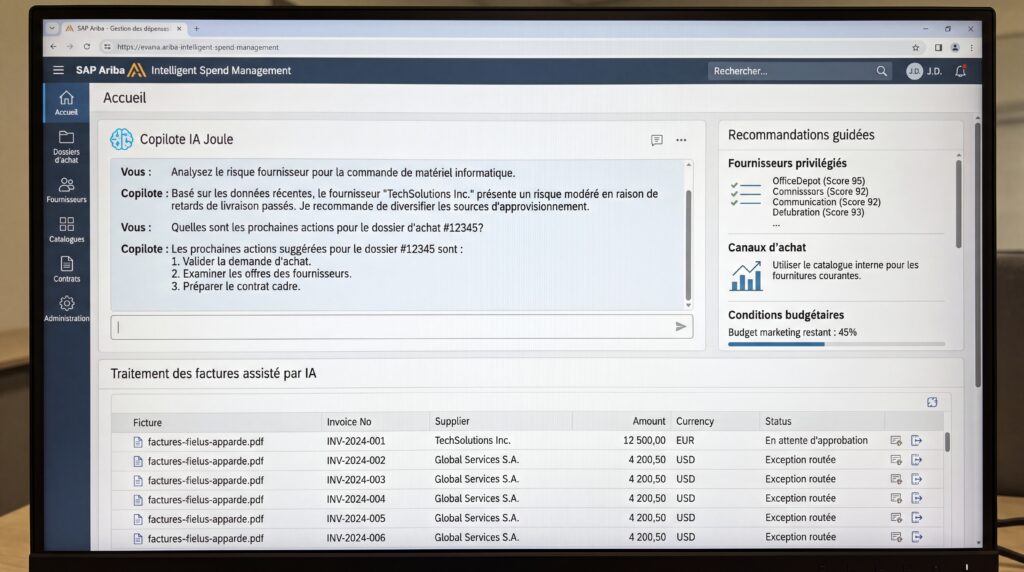Open factures-fielus-apparde.pdf for INV-2024-001
1024x572 pixels.
(205, 442)
